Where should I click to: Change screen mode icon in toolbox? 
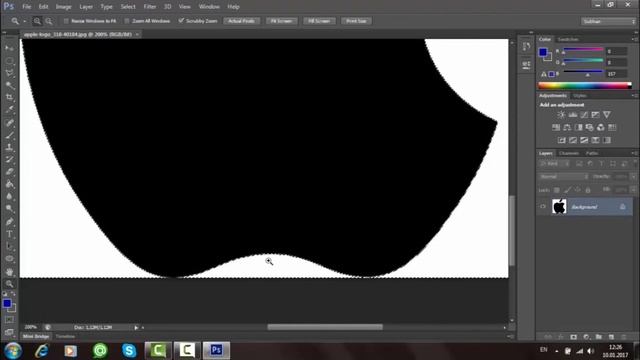(9, 332)
